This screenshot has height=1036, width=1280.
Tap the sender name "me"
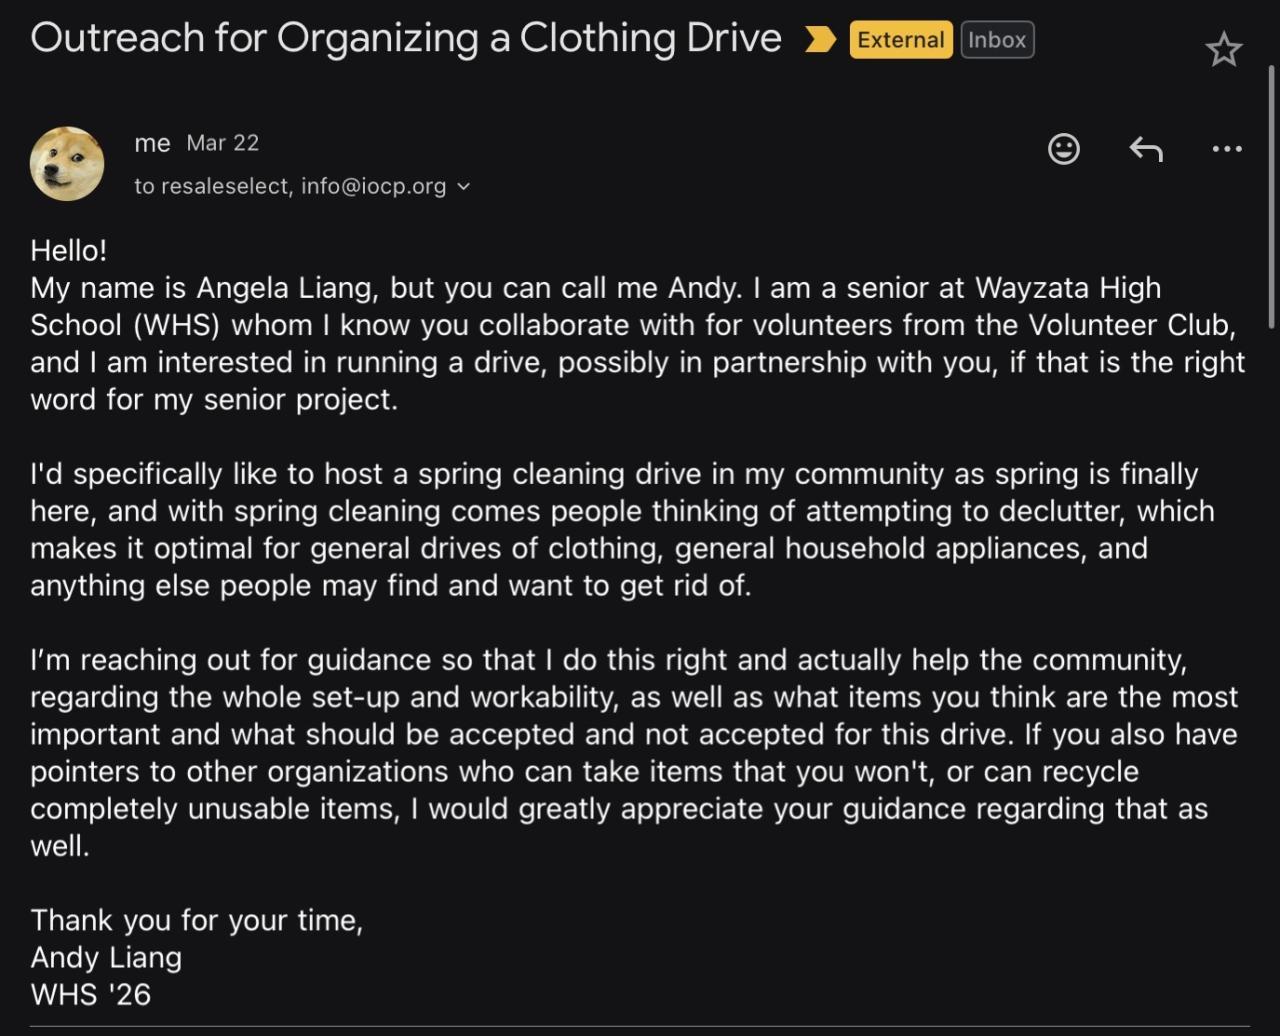[152, 143]
